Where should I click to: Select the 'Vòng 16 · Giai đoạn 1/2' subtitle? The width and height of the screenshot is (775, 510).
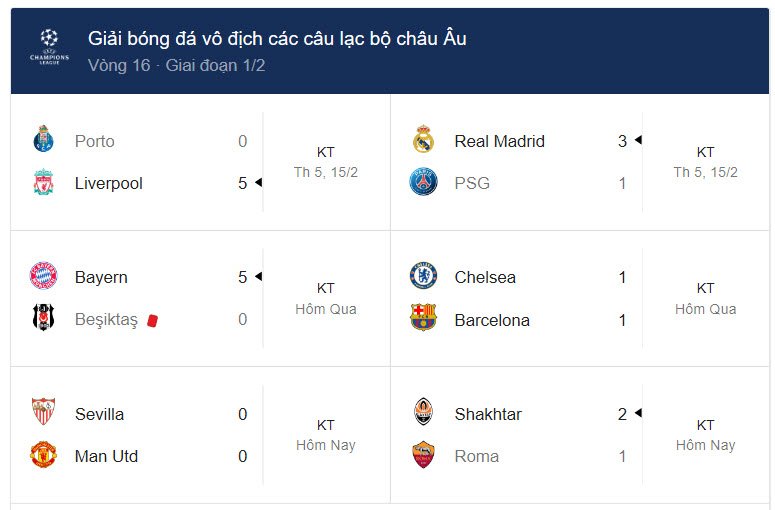click(176, 65)
